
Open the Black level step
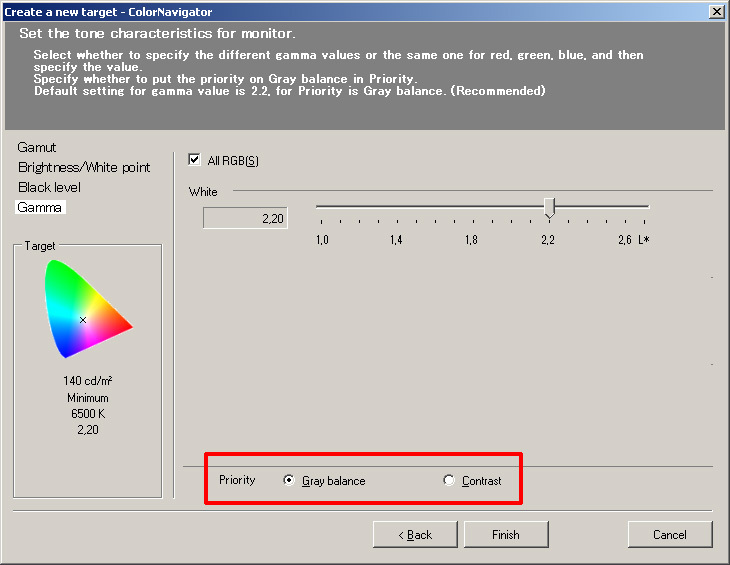[49, 187]
